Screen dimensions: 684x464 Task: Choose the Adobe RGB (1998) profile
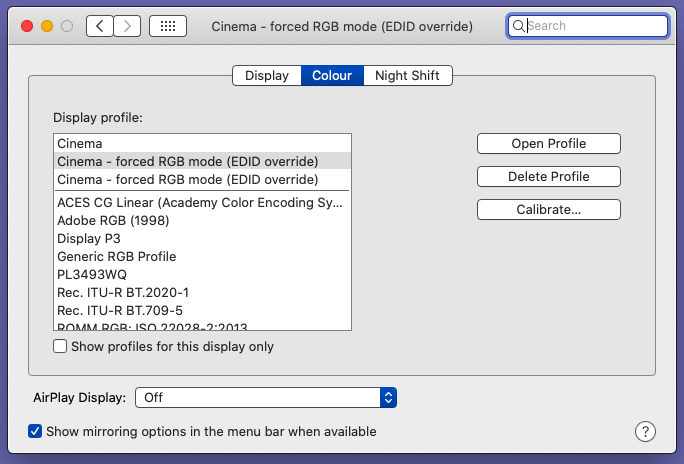(x=202, y=220)
